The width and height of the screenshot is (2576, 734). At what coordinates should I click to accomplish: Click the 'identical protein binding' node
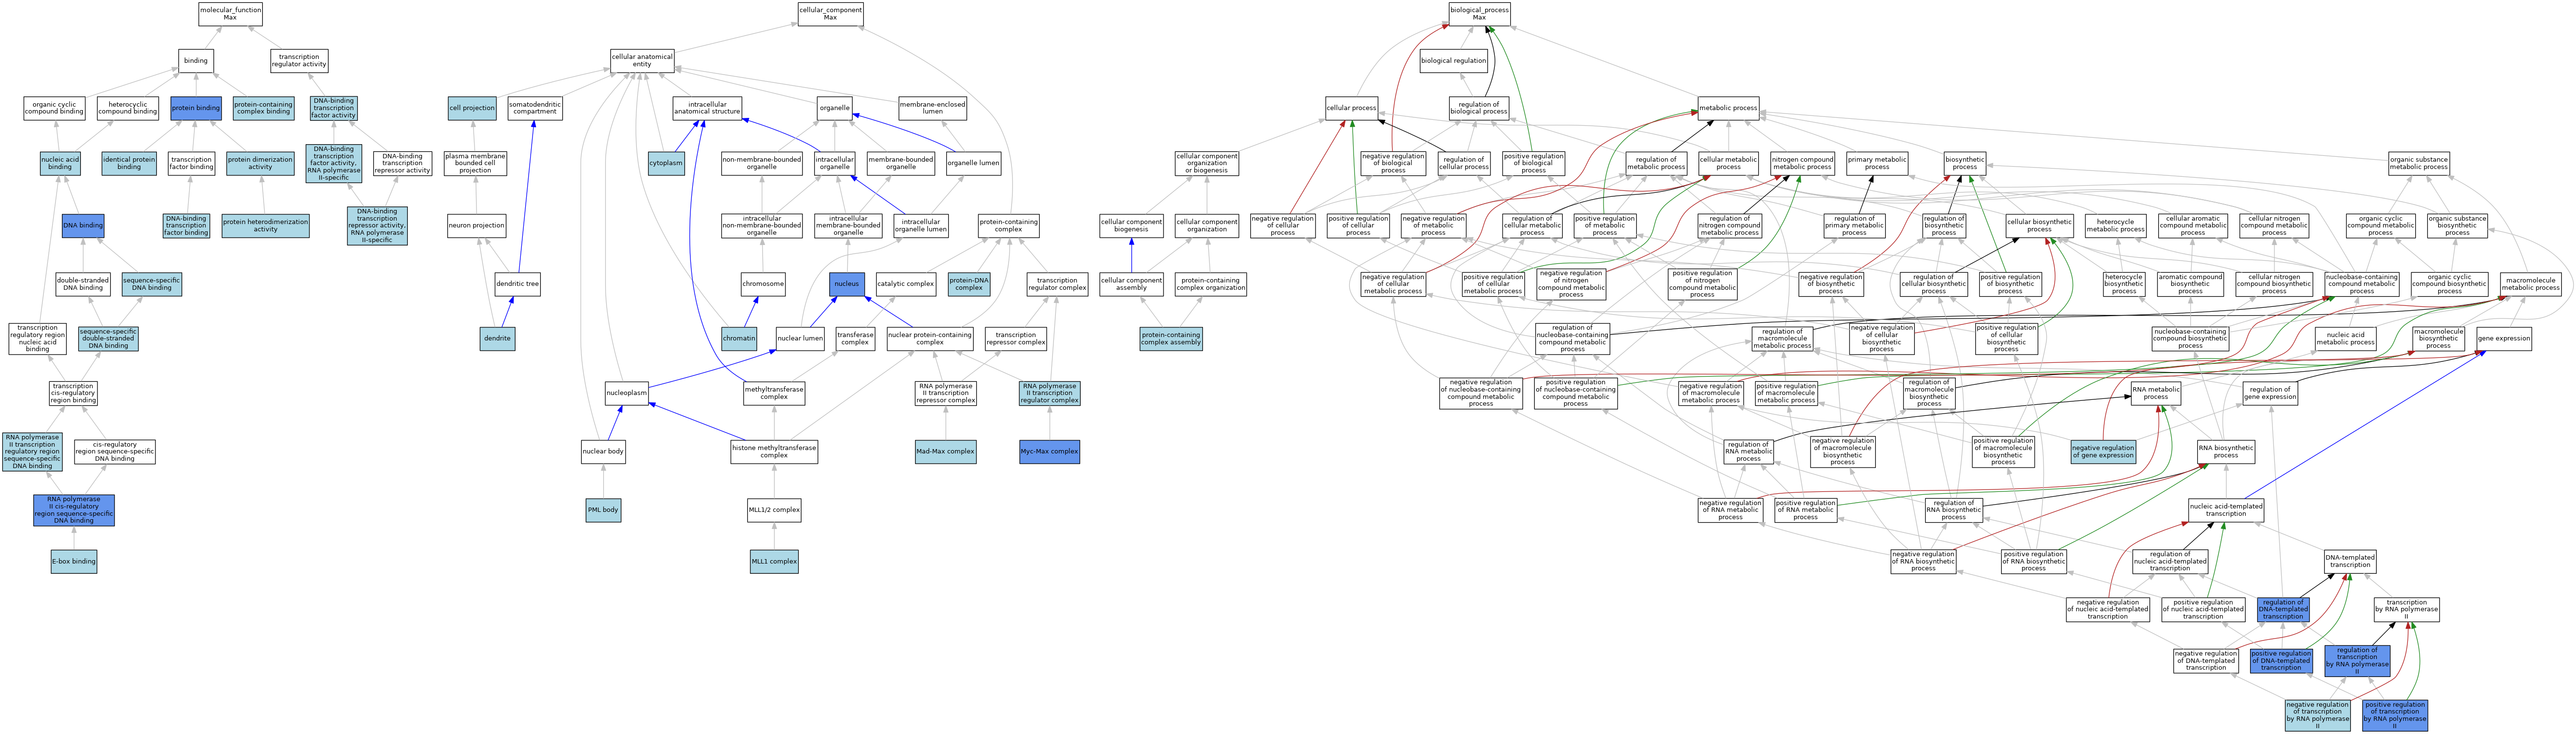pos(129,163)
